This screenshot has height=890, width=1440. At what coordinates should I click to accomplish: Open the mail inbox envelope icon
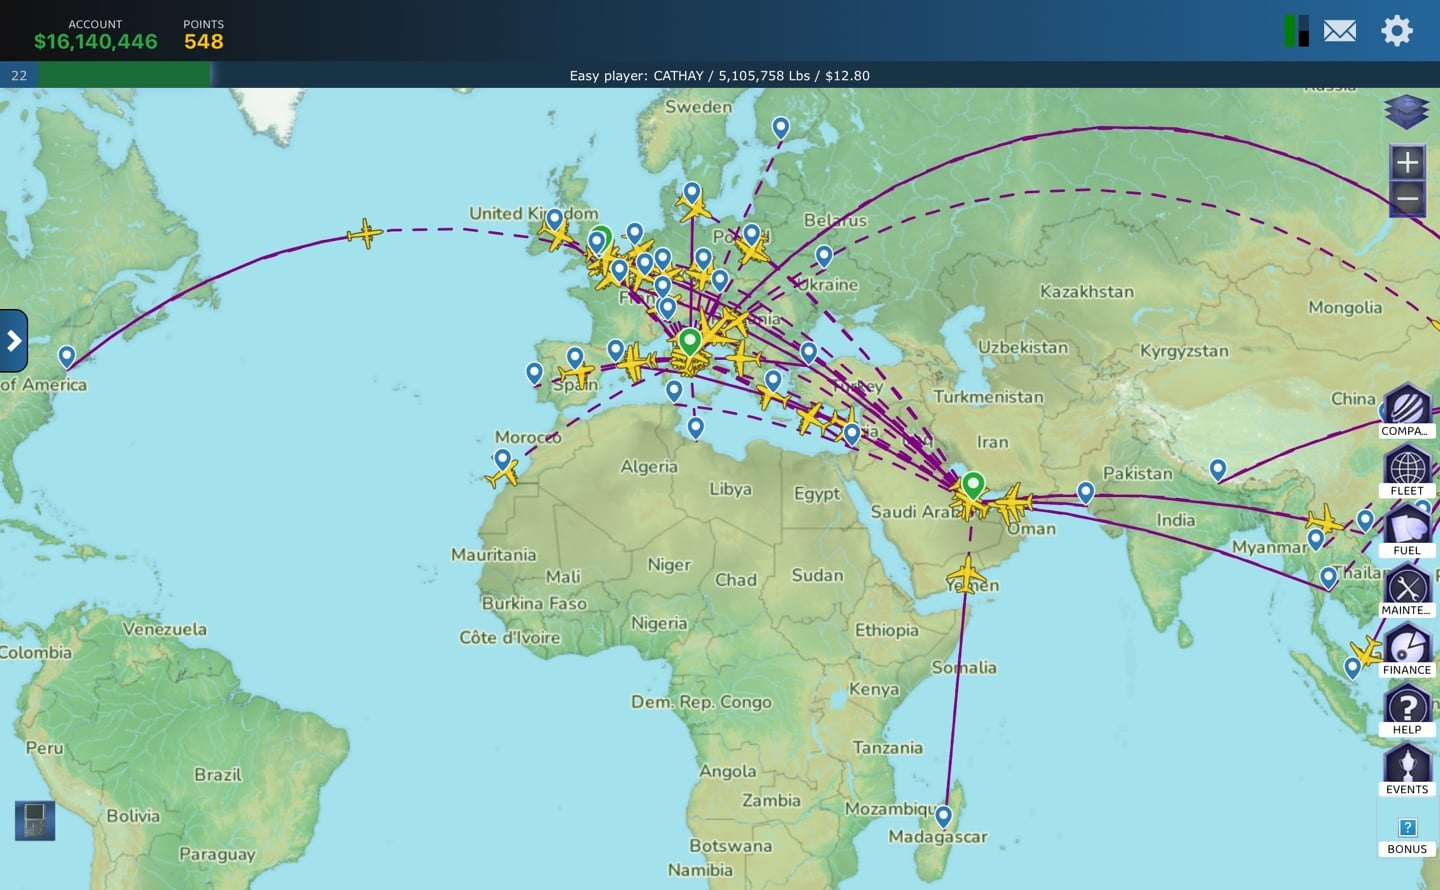tap(1340, 31)
